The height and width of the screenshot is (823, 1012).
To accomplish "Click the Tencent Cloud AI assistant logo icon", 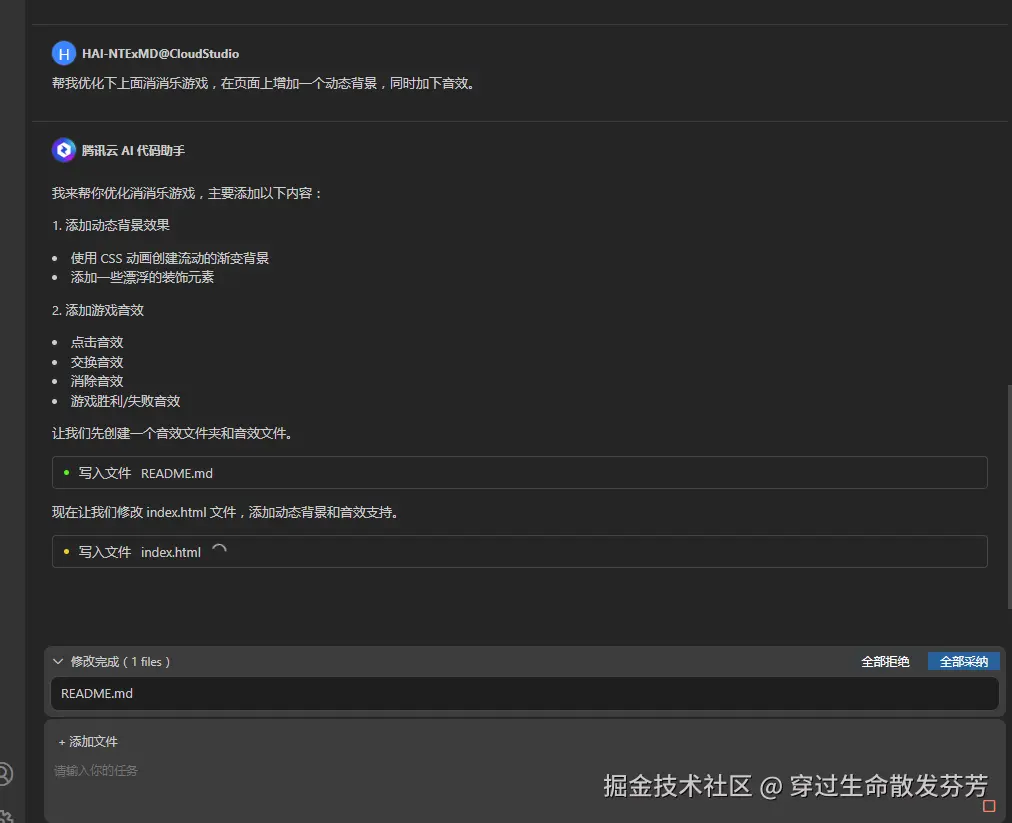I will (x=63, y=150).
